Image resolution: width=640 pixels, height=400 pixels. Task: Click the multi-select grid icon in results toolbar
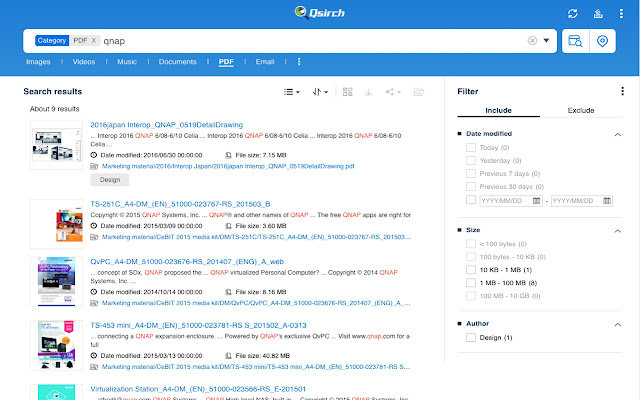pyautogui.click(x=347, y=92)
